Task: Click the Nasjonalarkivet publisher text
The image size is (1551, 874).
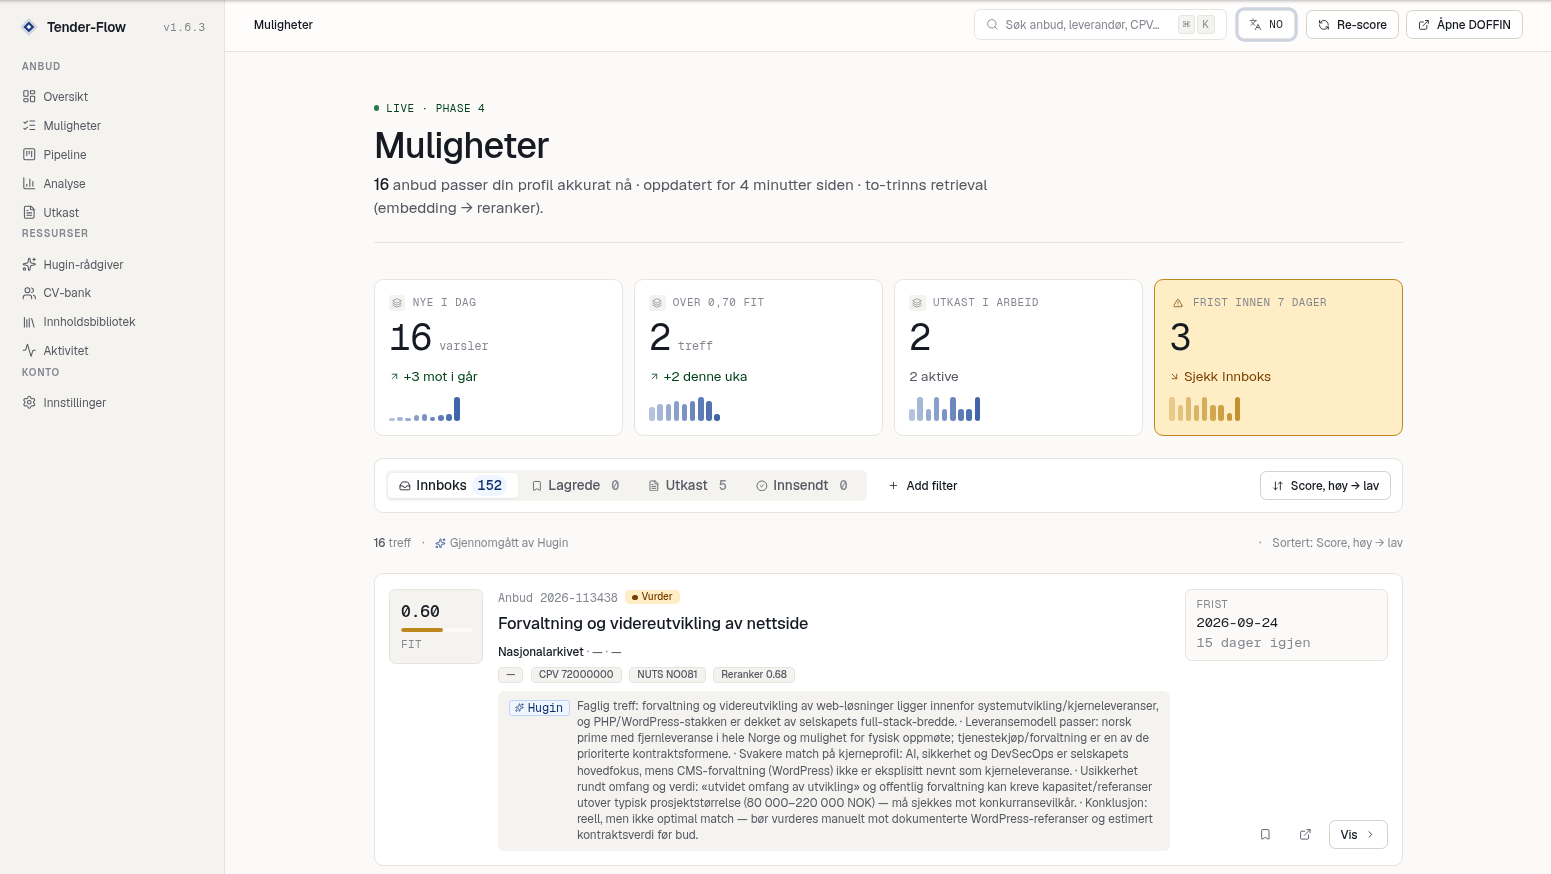Action: click(541, 652)
